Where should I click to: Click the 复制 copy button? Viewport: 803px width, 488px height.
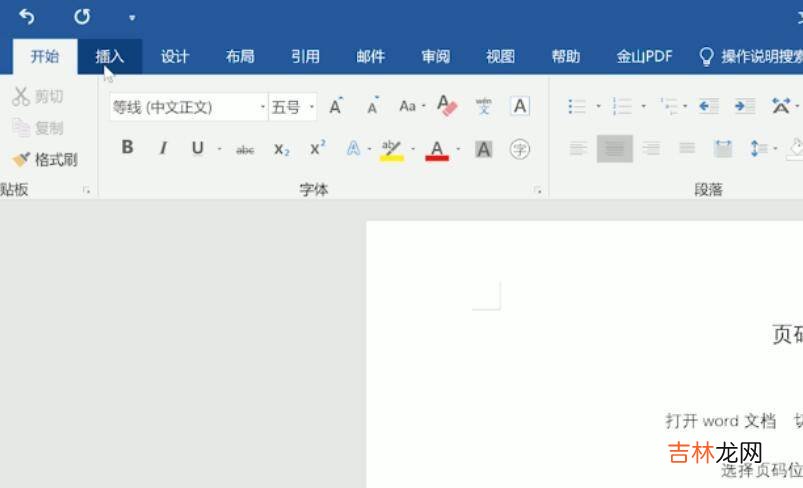pos(38,128)
